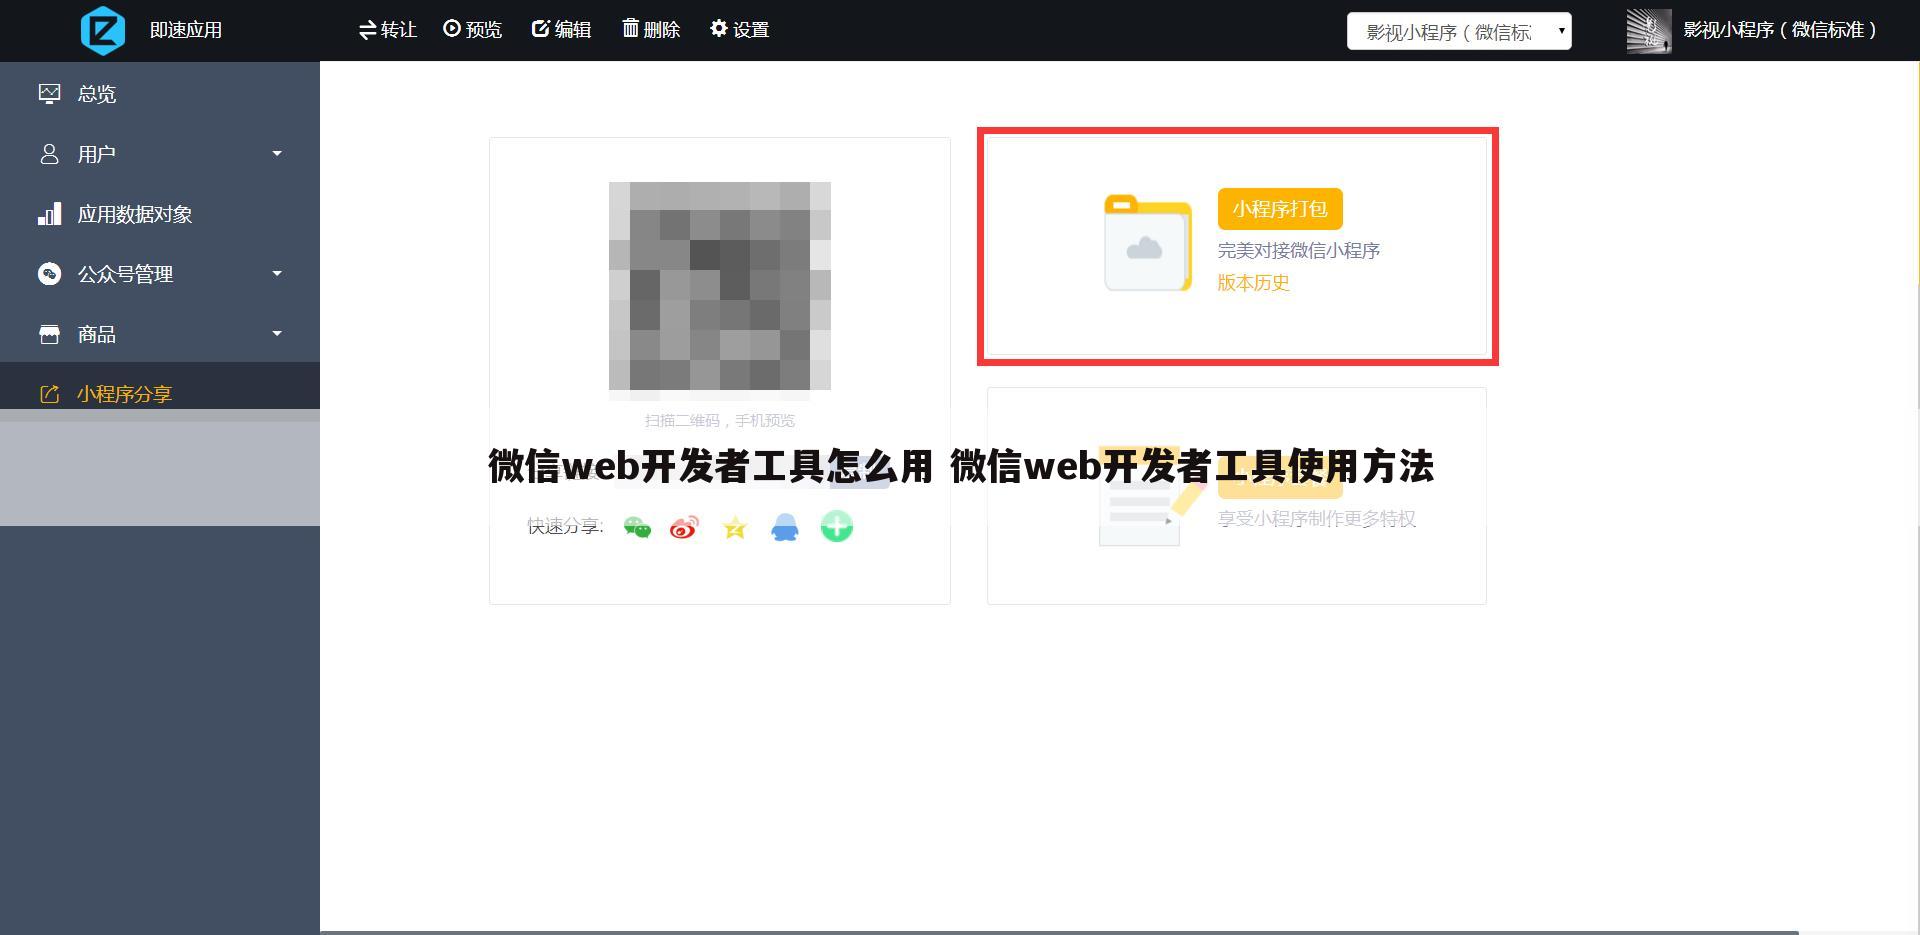
Task: Click the 即速应用 hexagon logo
Action: click(103, 30)
